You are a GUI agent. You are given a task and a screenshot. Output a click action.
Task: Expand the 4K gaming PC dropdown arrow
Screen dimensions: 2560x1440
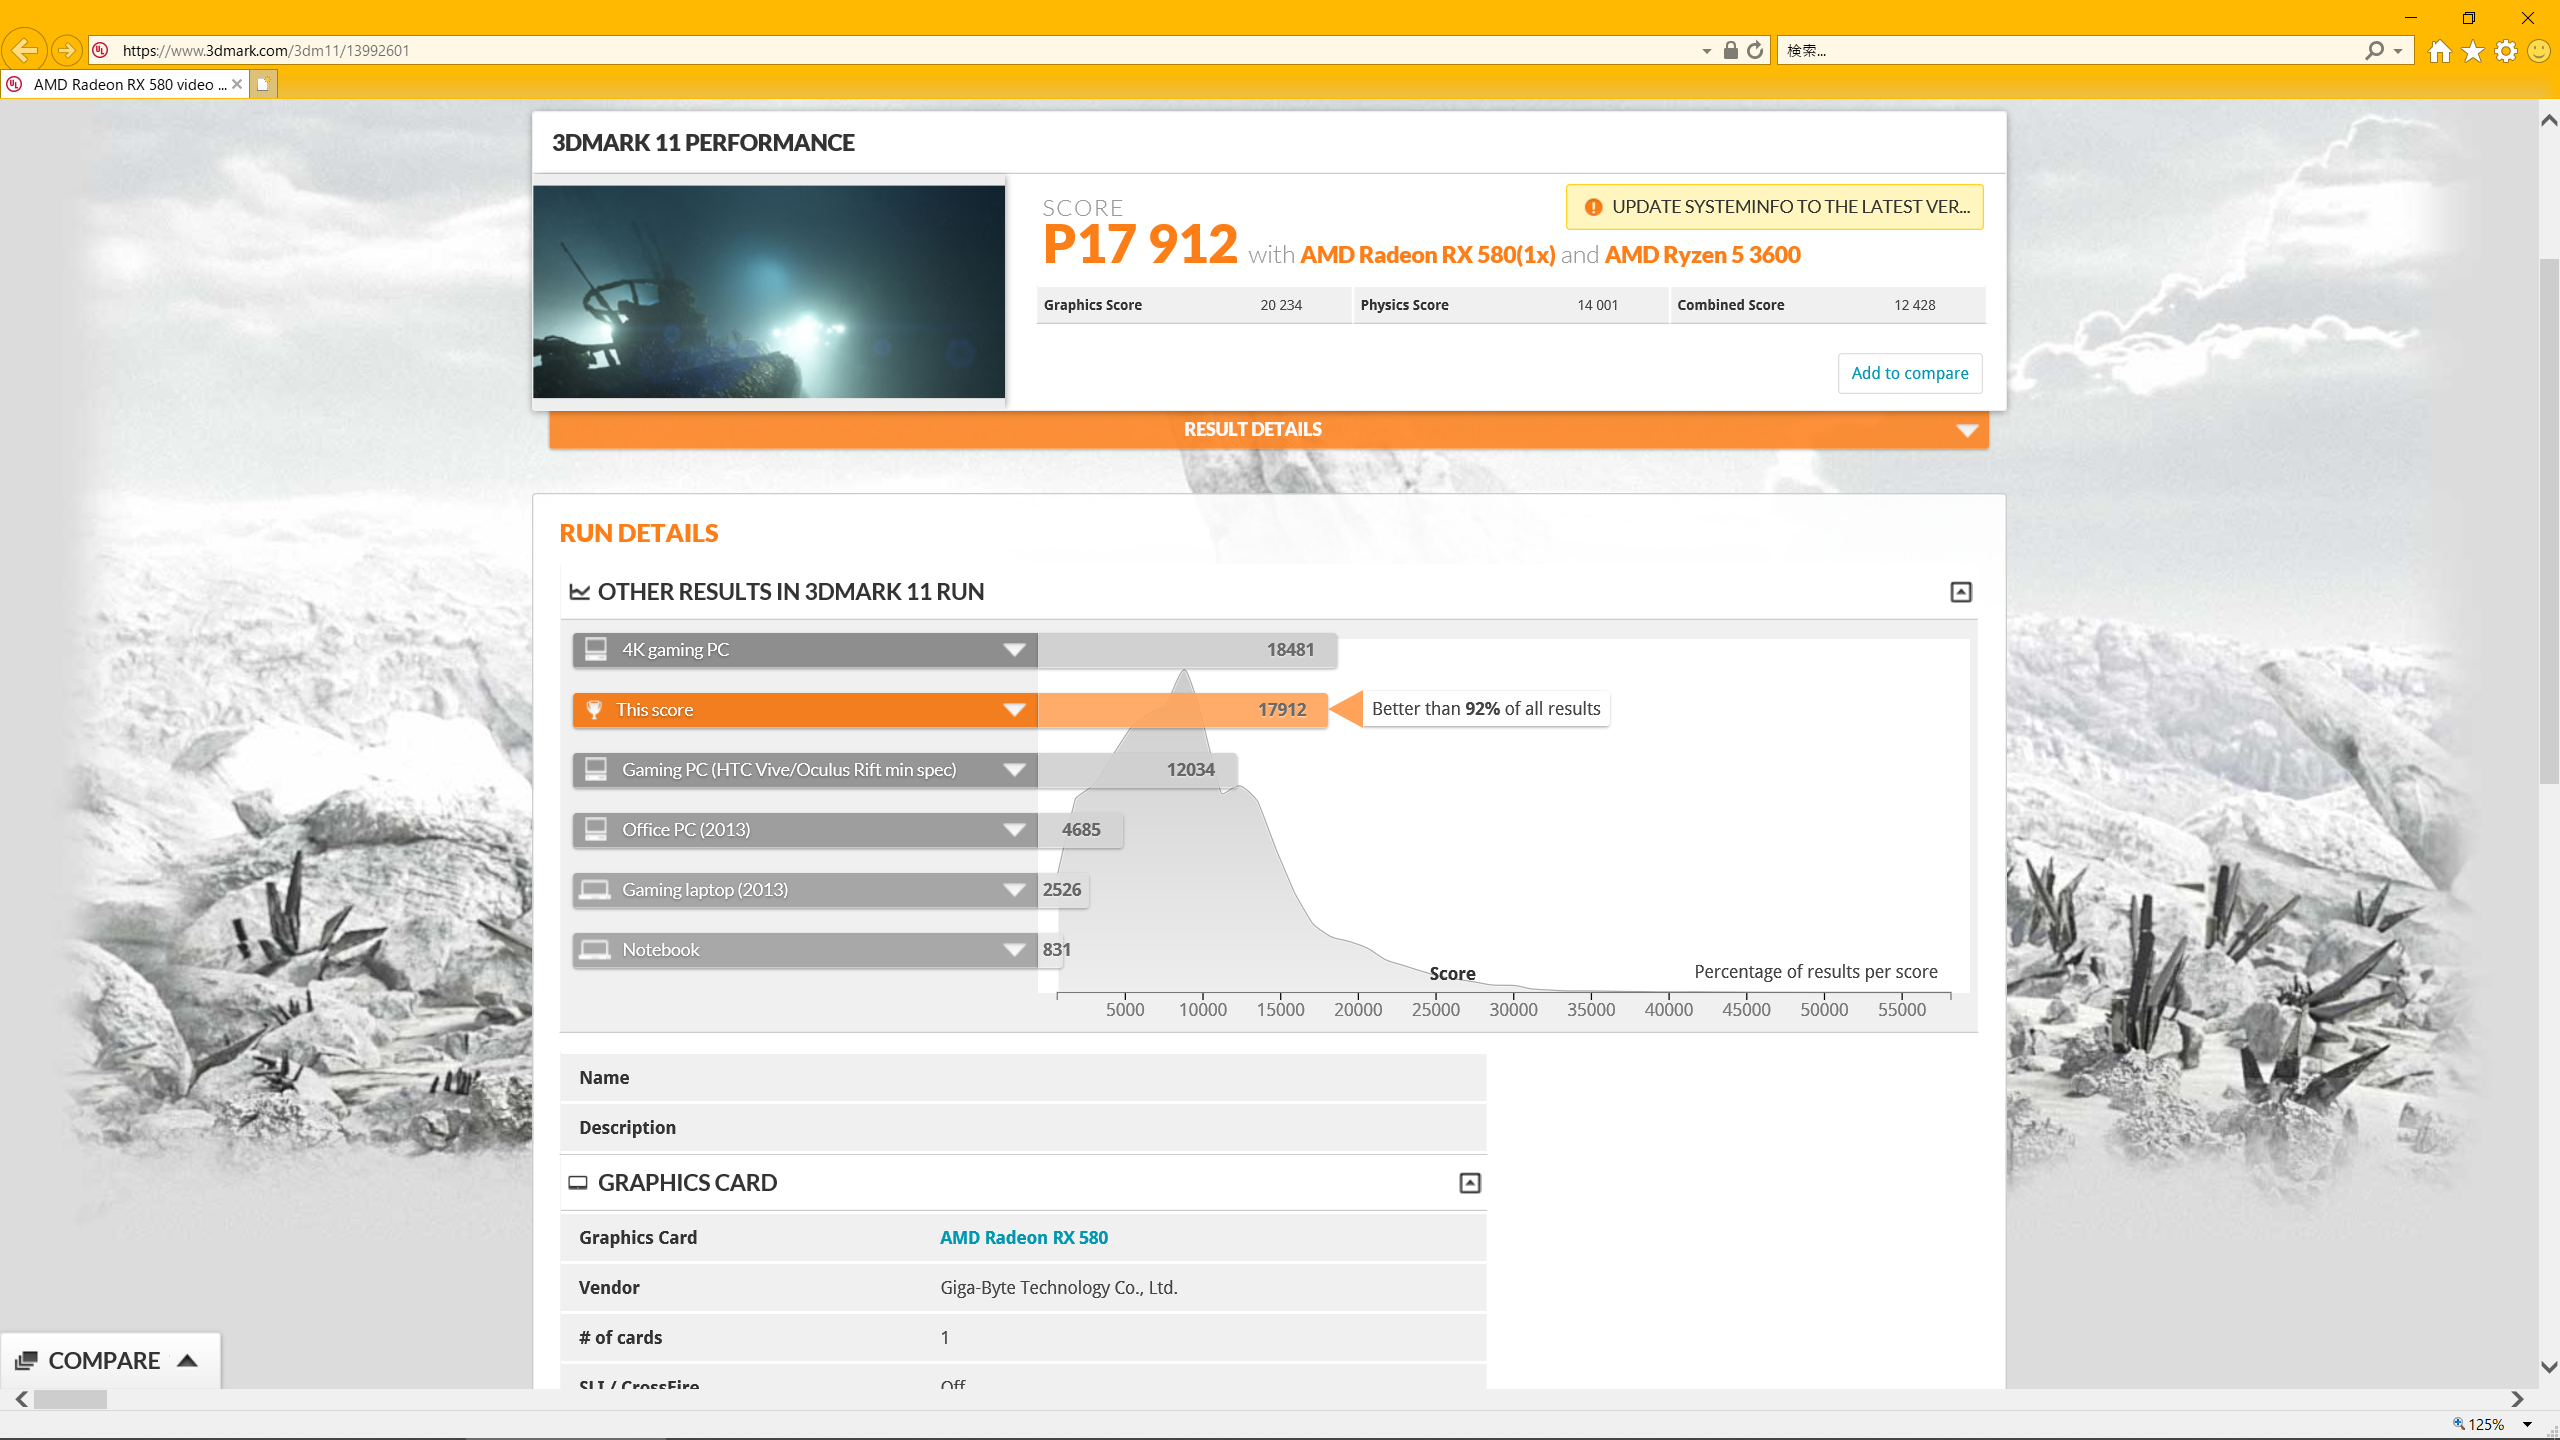click(1014, 650)
